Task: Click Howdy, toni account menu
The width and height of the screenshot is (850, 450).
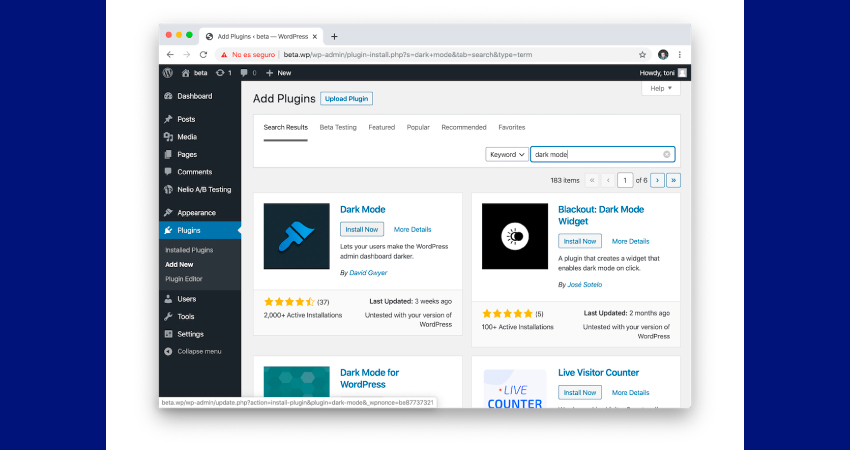Action: [663, 73]
